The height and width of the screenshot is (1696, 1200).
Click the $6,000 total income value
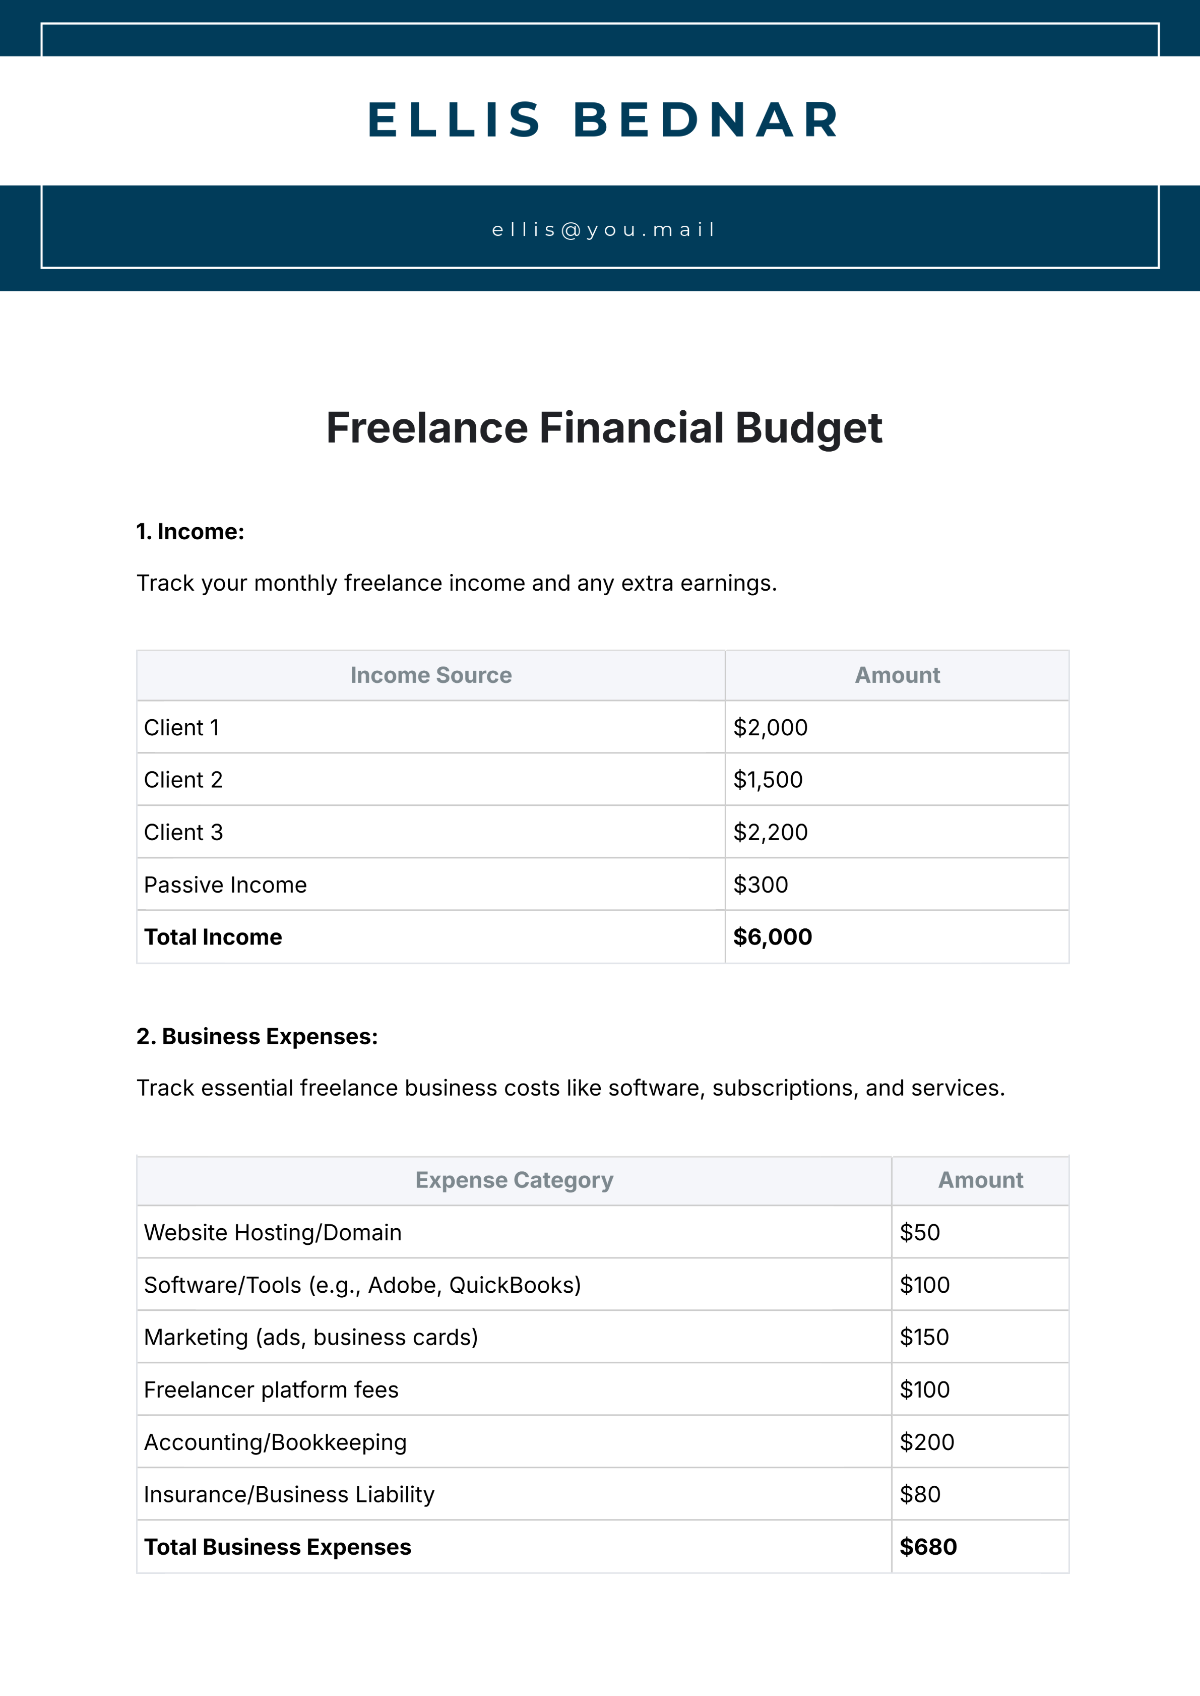[x=772, y=937]
